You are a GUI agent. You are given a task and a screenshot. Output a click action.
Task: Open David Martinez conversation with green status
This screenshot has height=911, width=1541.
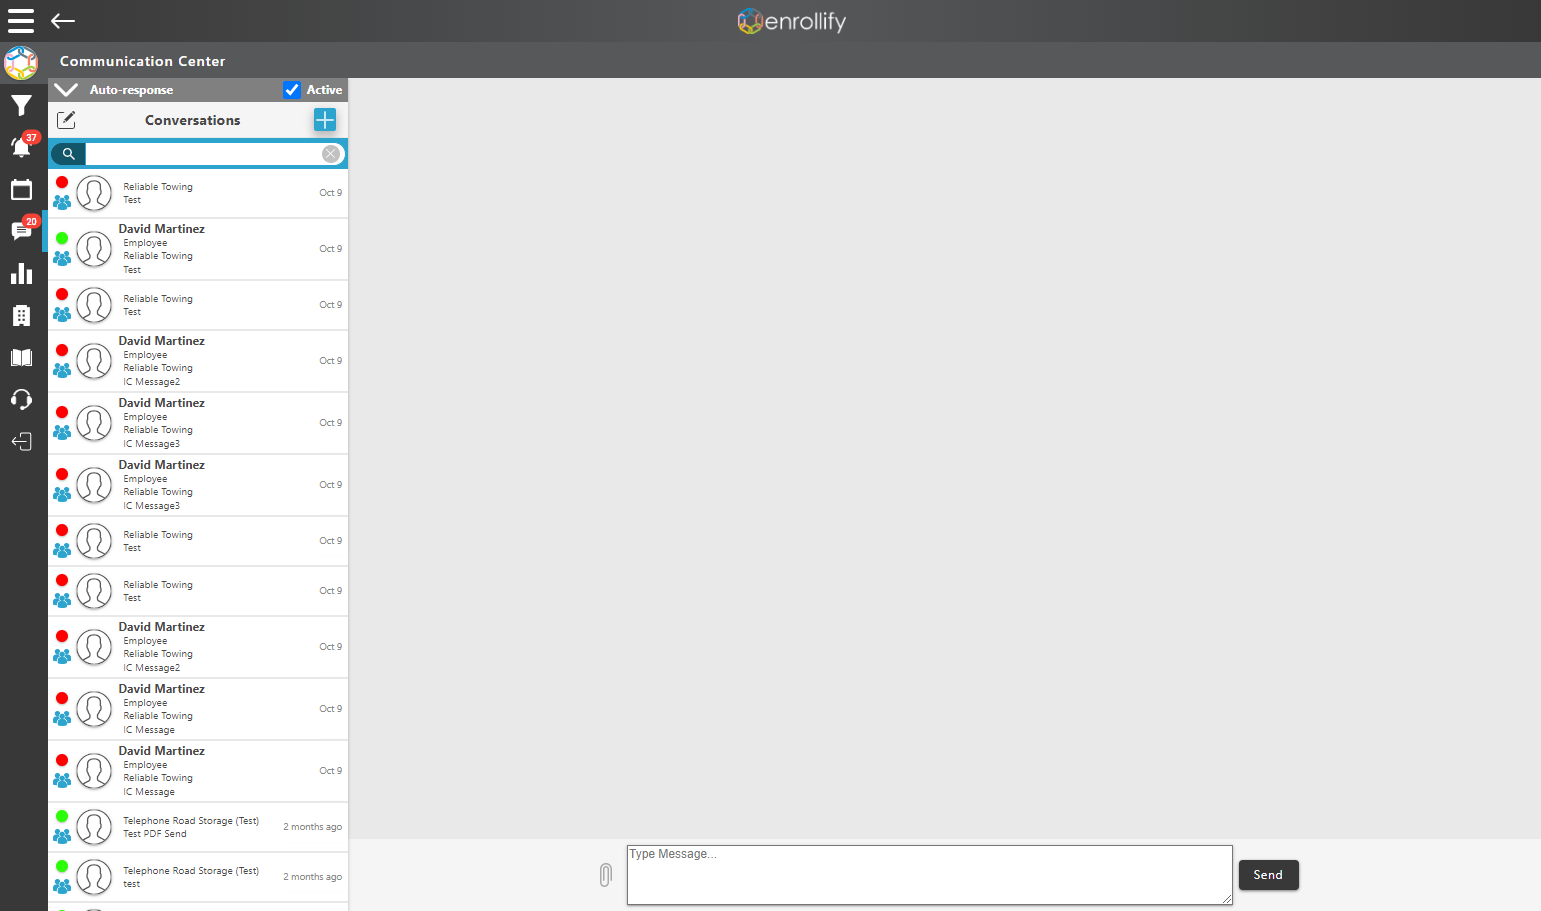click(x=198, y=249)
